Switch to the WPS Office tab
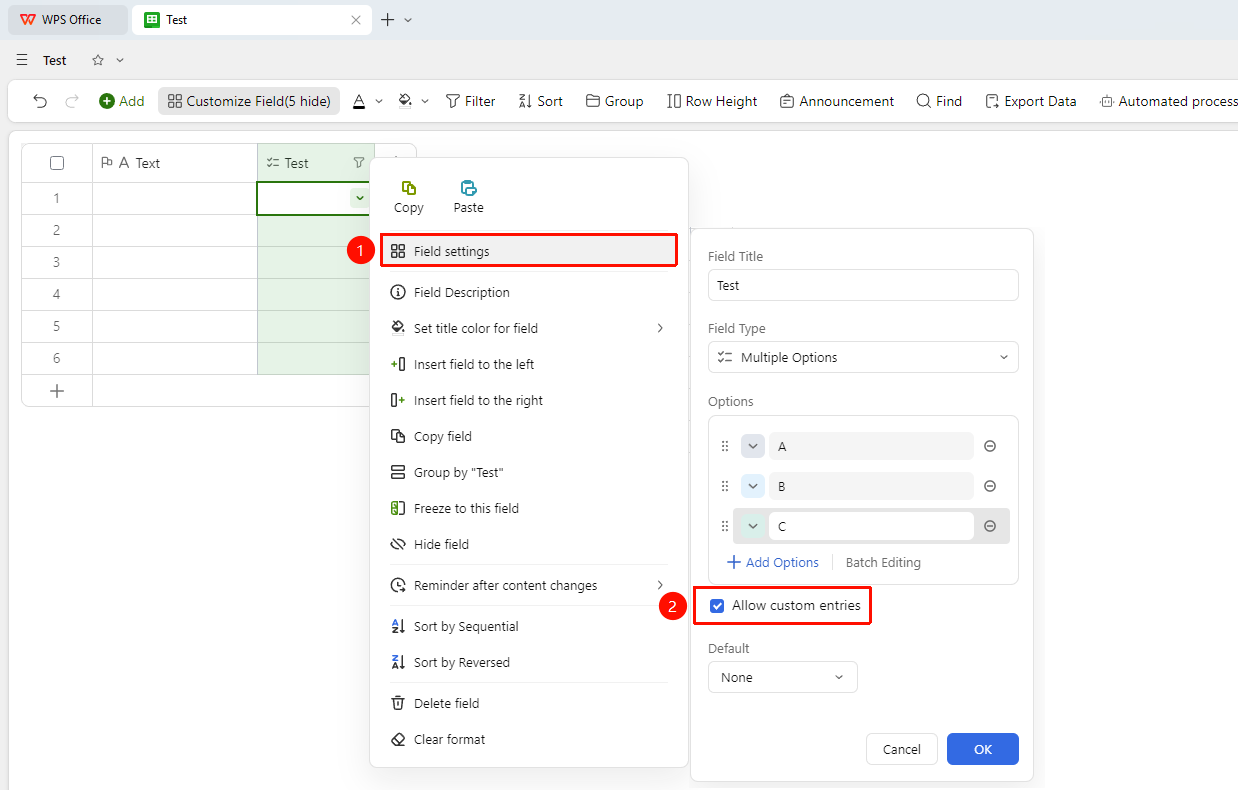 coord(68,20)
